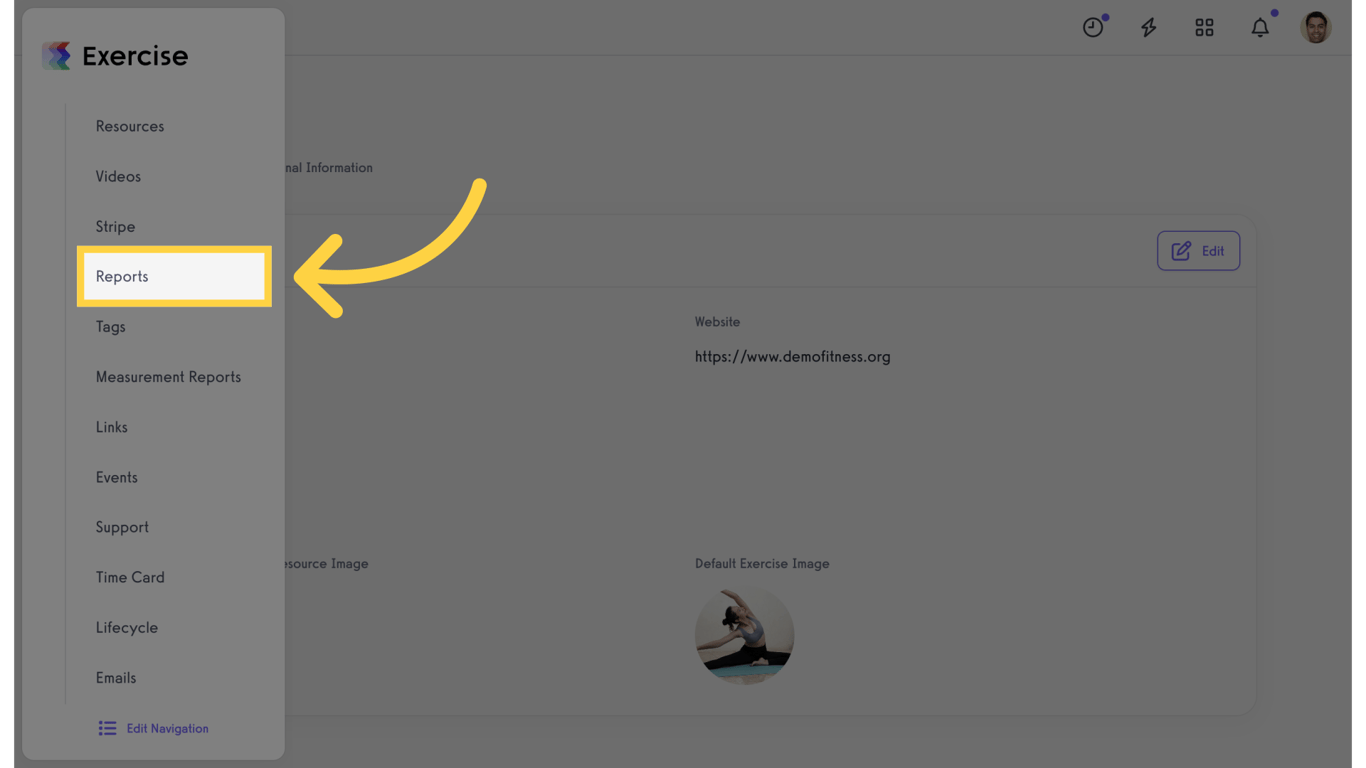Image resolution: width=1366 pixels, height=768 pixels.
Task: Open the Time Card menu item
Action: click(x=130, y=577)
